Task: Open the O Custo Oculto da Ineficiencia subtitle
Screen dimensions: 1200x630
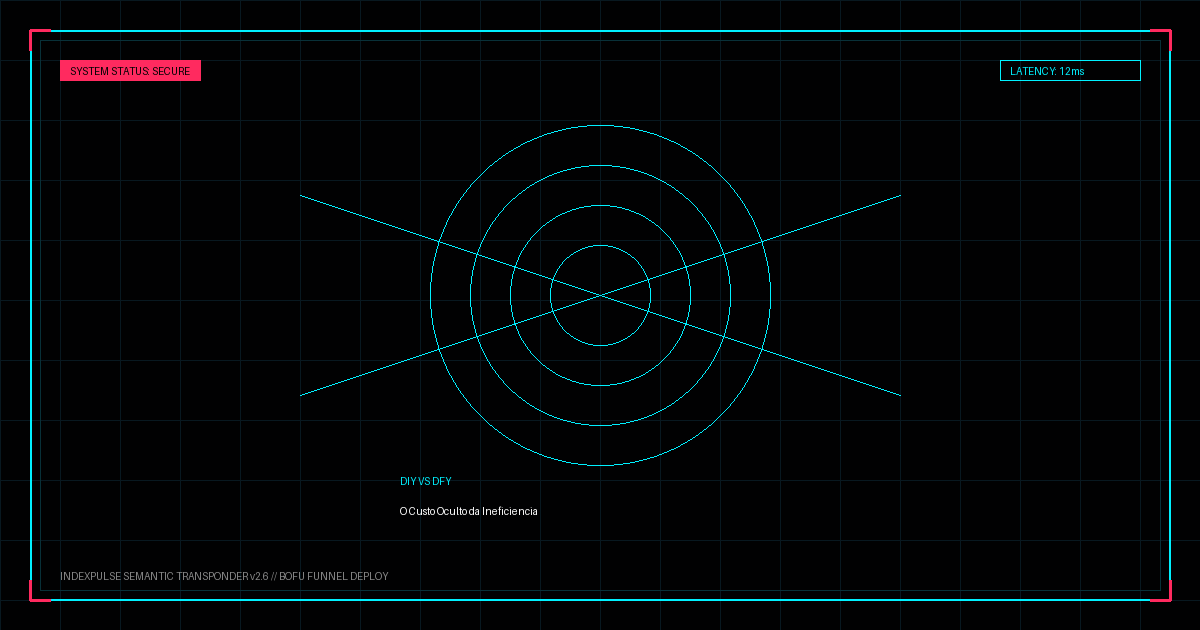Action: point(469,511)
